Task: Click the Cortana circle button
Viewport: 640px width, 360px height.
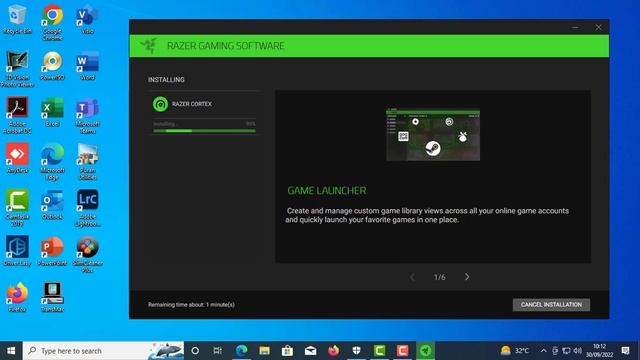Action: point(195,351)
